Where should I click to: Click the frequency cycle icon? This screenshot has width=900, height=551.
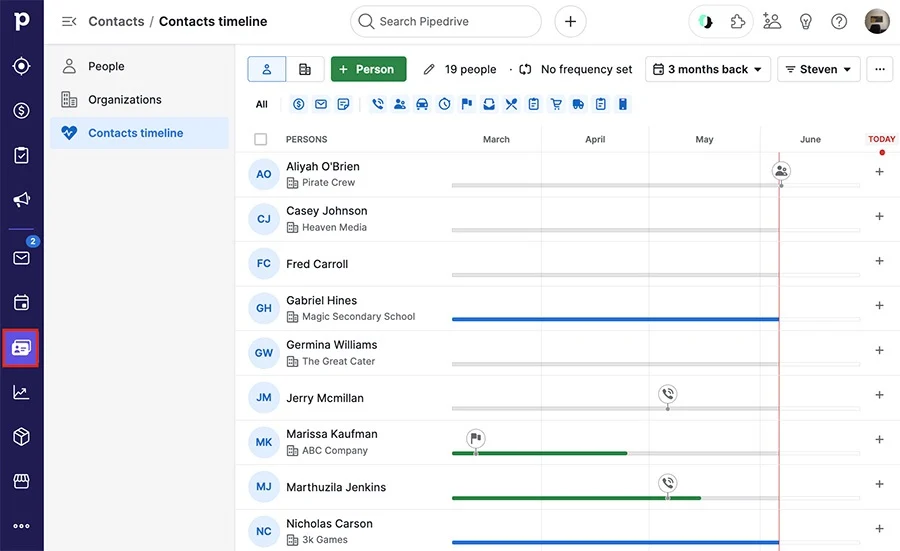click(525, 69)
